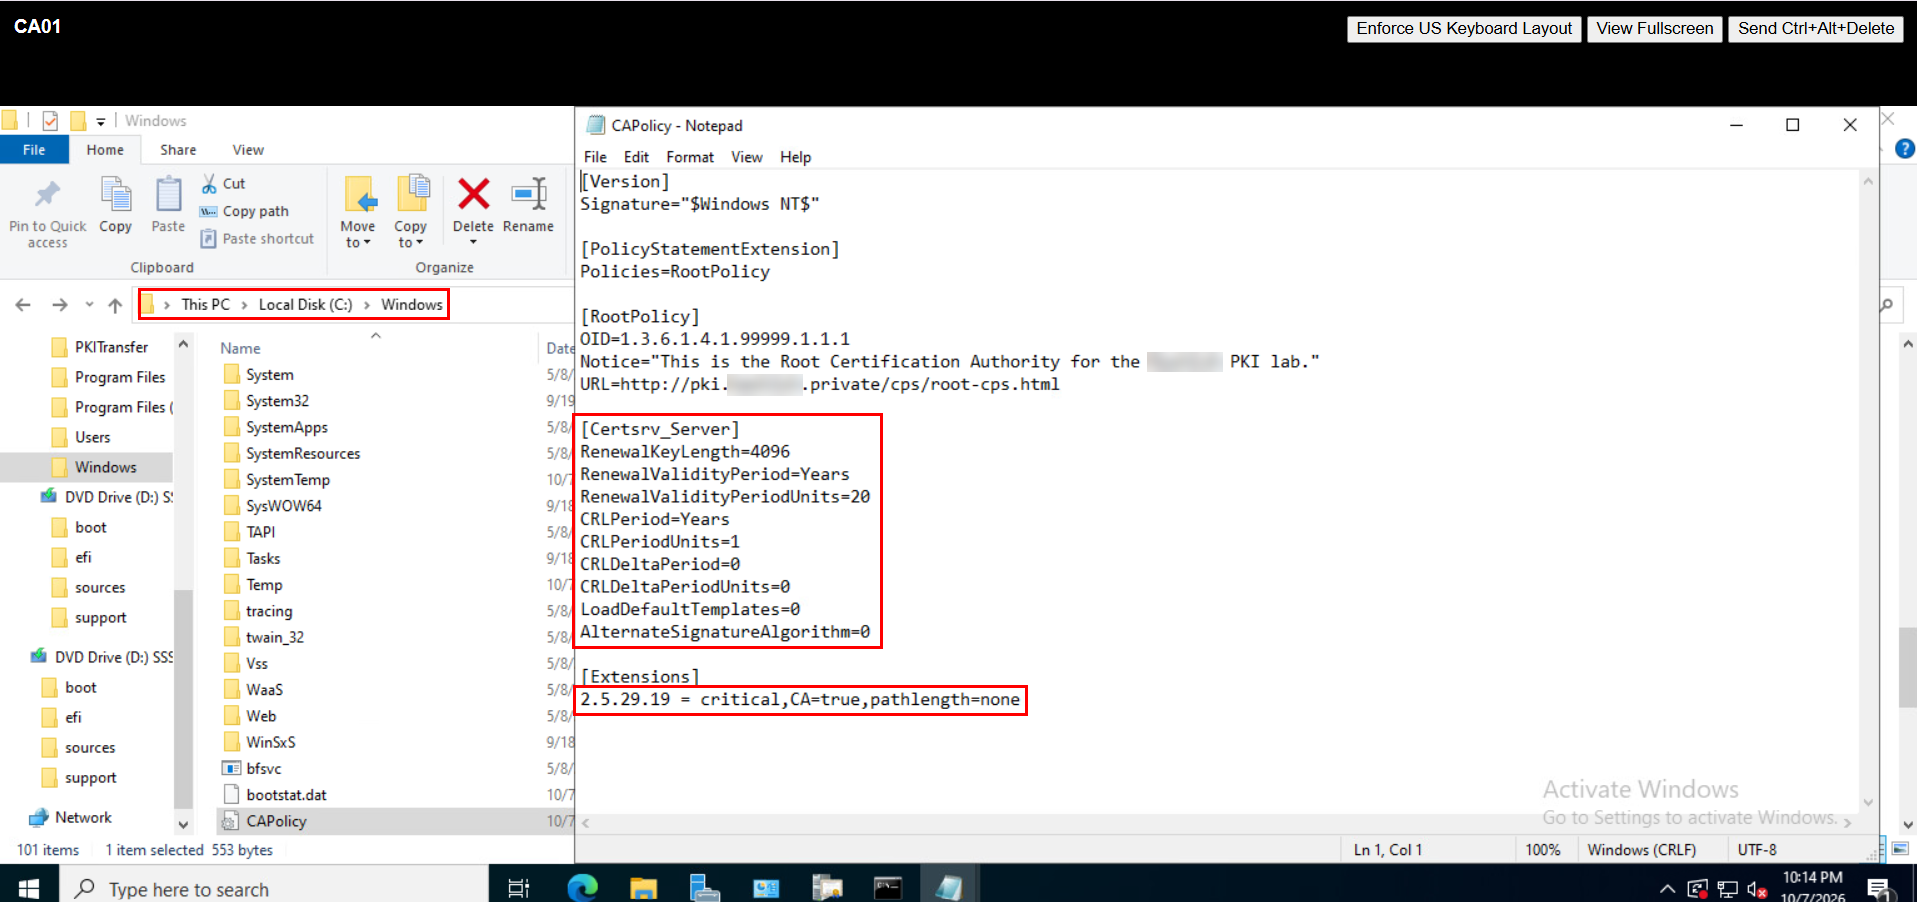The image size is (1917, 902).
Task: Open File Explorer from the taskbar
Action: [x=643, y=887]
